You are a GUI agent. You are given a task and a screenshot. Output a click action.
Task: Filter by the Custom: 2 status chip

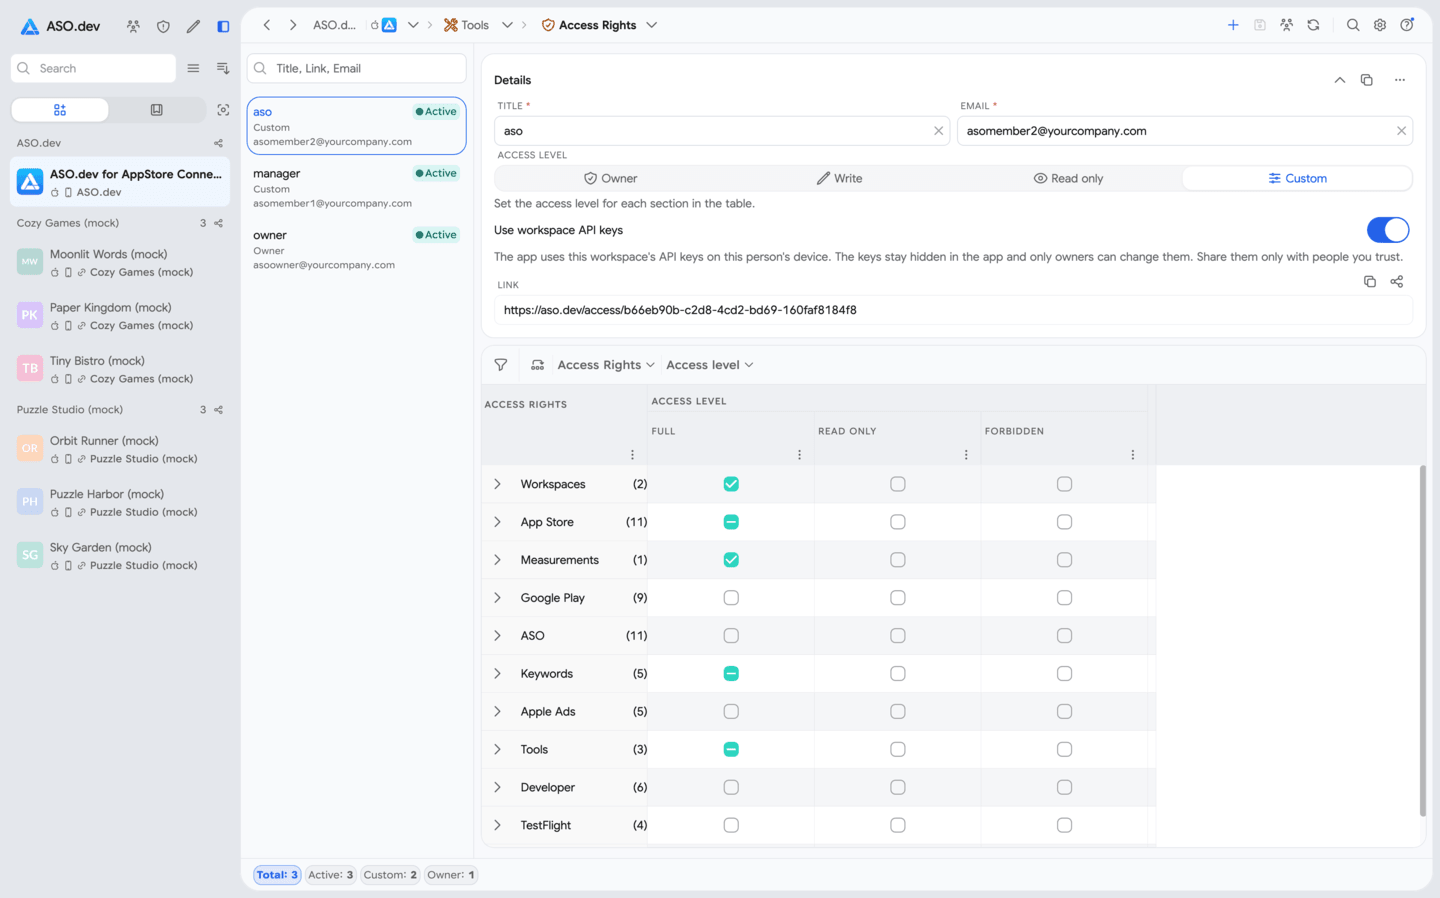pyautogui.click(x=390, y=875)
